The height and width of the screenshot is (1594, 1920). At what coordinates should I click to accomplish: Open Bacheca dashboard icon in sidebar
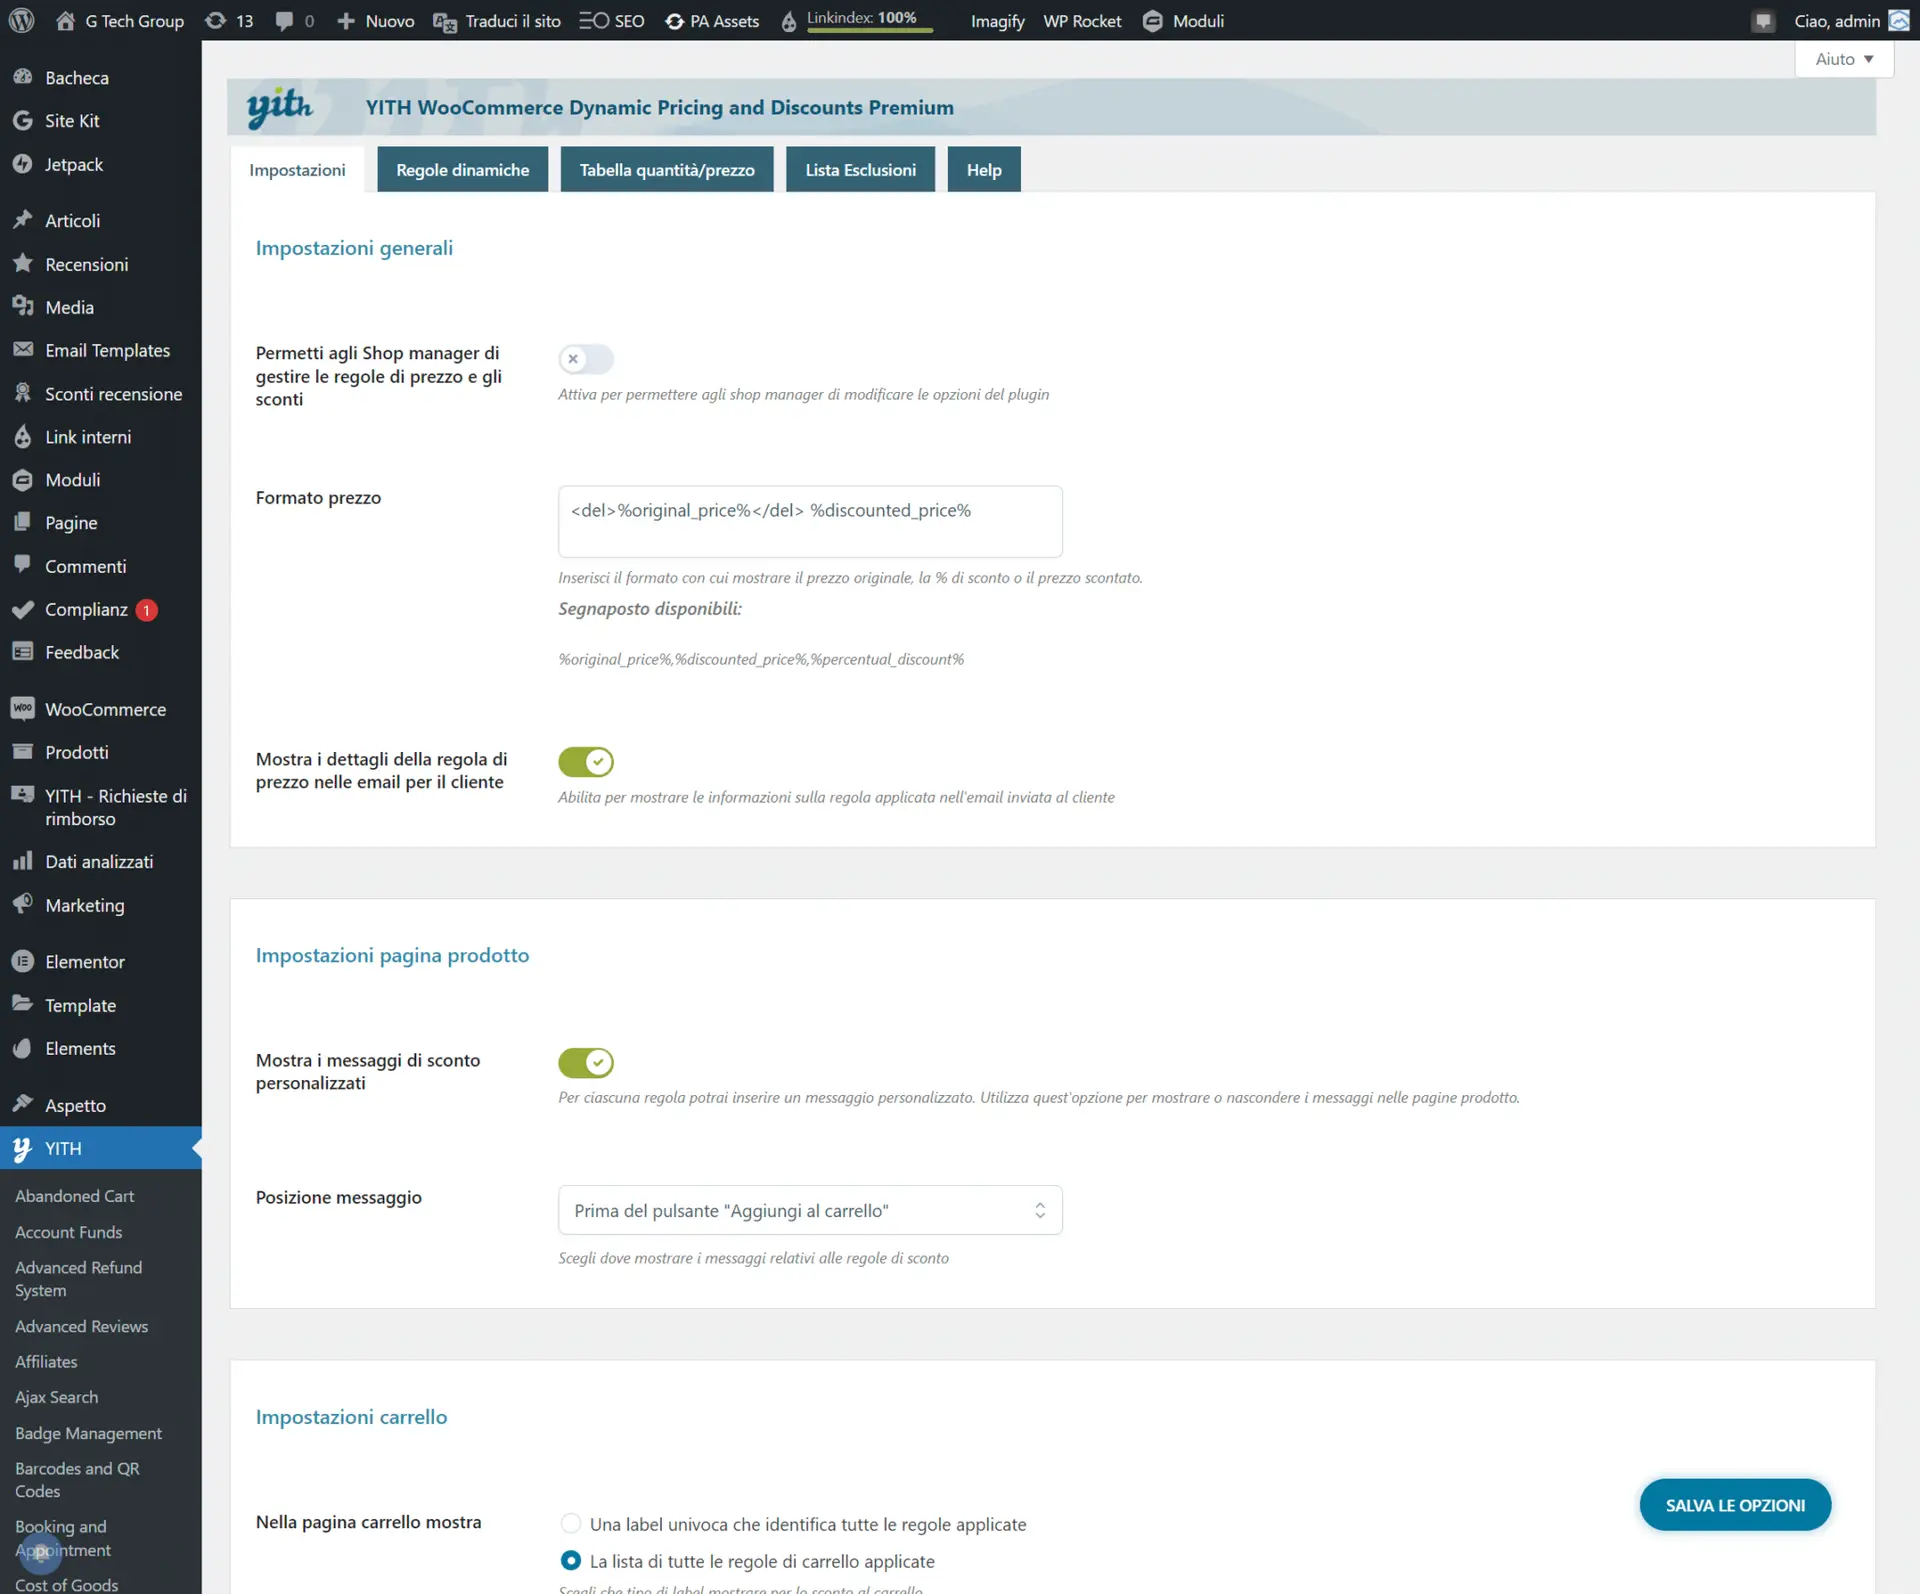(23, 77)
